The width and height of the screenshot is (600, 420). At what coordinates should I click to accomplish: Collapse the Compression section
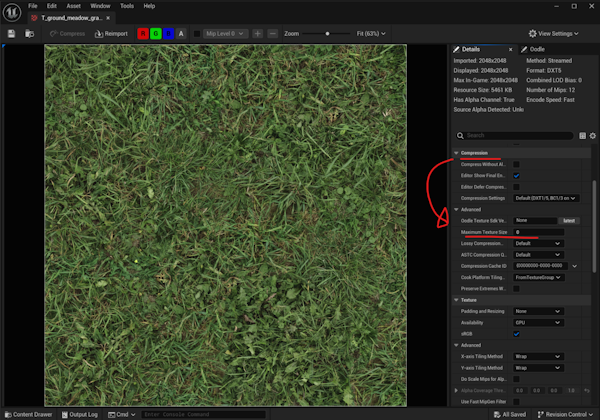pyautogui.click(x=456, y=153)
